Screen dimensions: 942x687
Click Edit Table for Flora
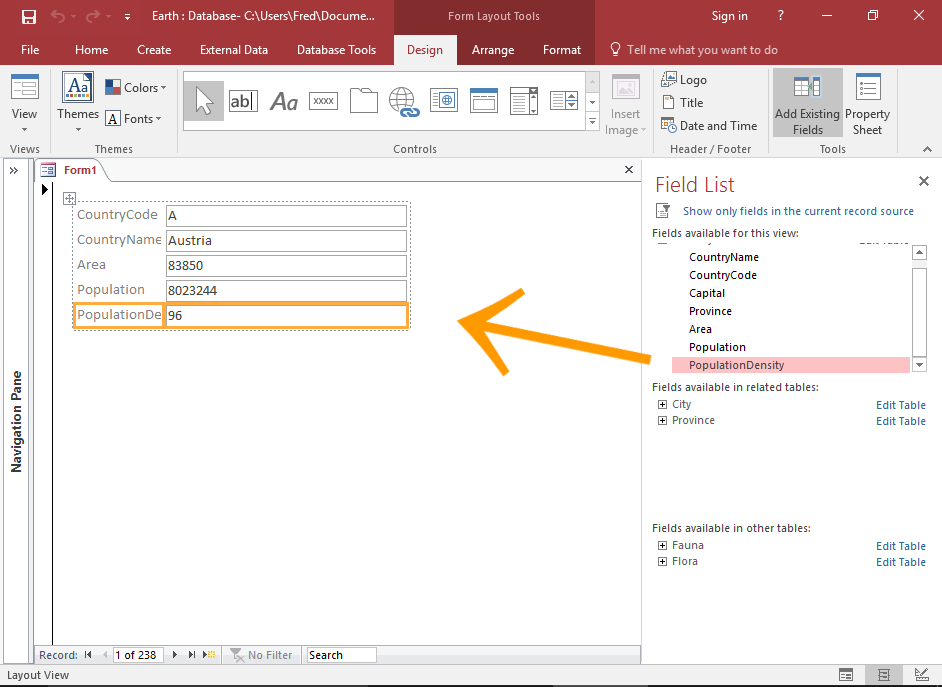pos(901,562)
